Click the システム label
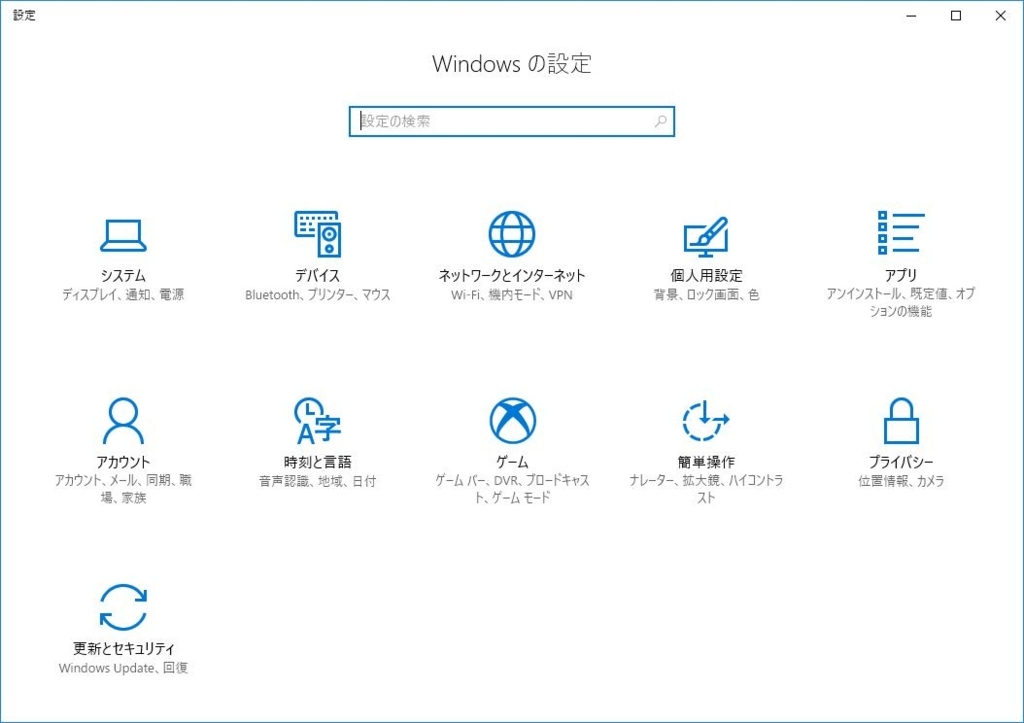 tap(123, 275)
